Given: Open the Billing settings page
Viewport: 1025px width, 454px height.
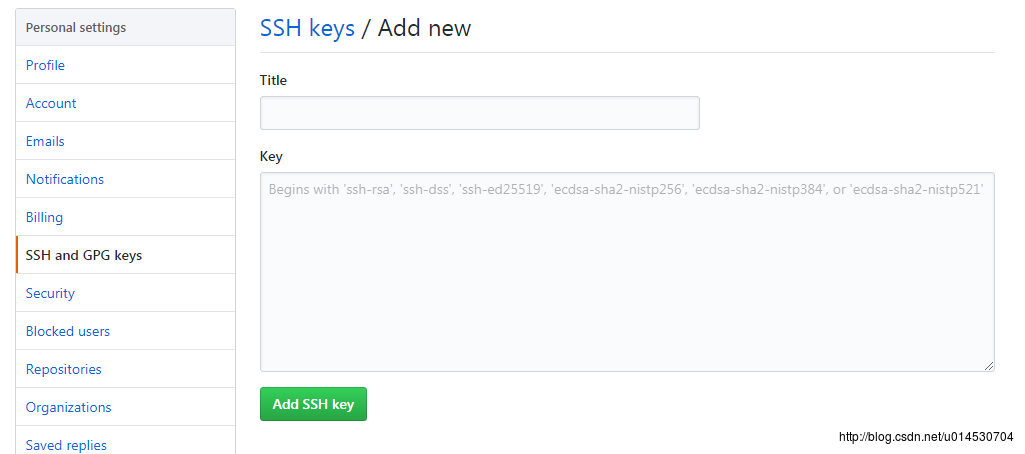Looking at the screenshot, I should click(x=44, y=217).
